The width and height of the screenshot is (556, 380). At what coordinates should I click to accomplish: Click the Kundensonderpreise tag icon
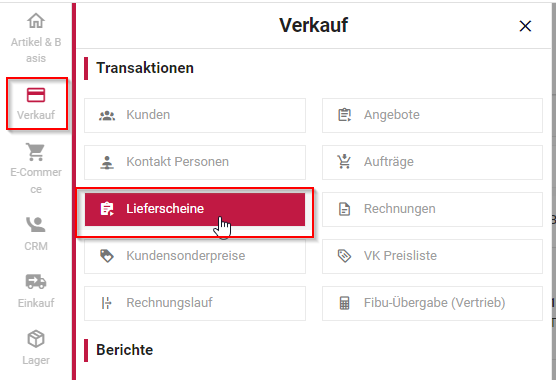107,256
